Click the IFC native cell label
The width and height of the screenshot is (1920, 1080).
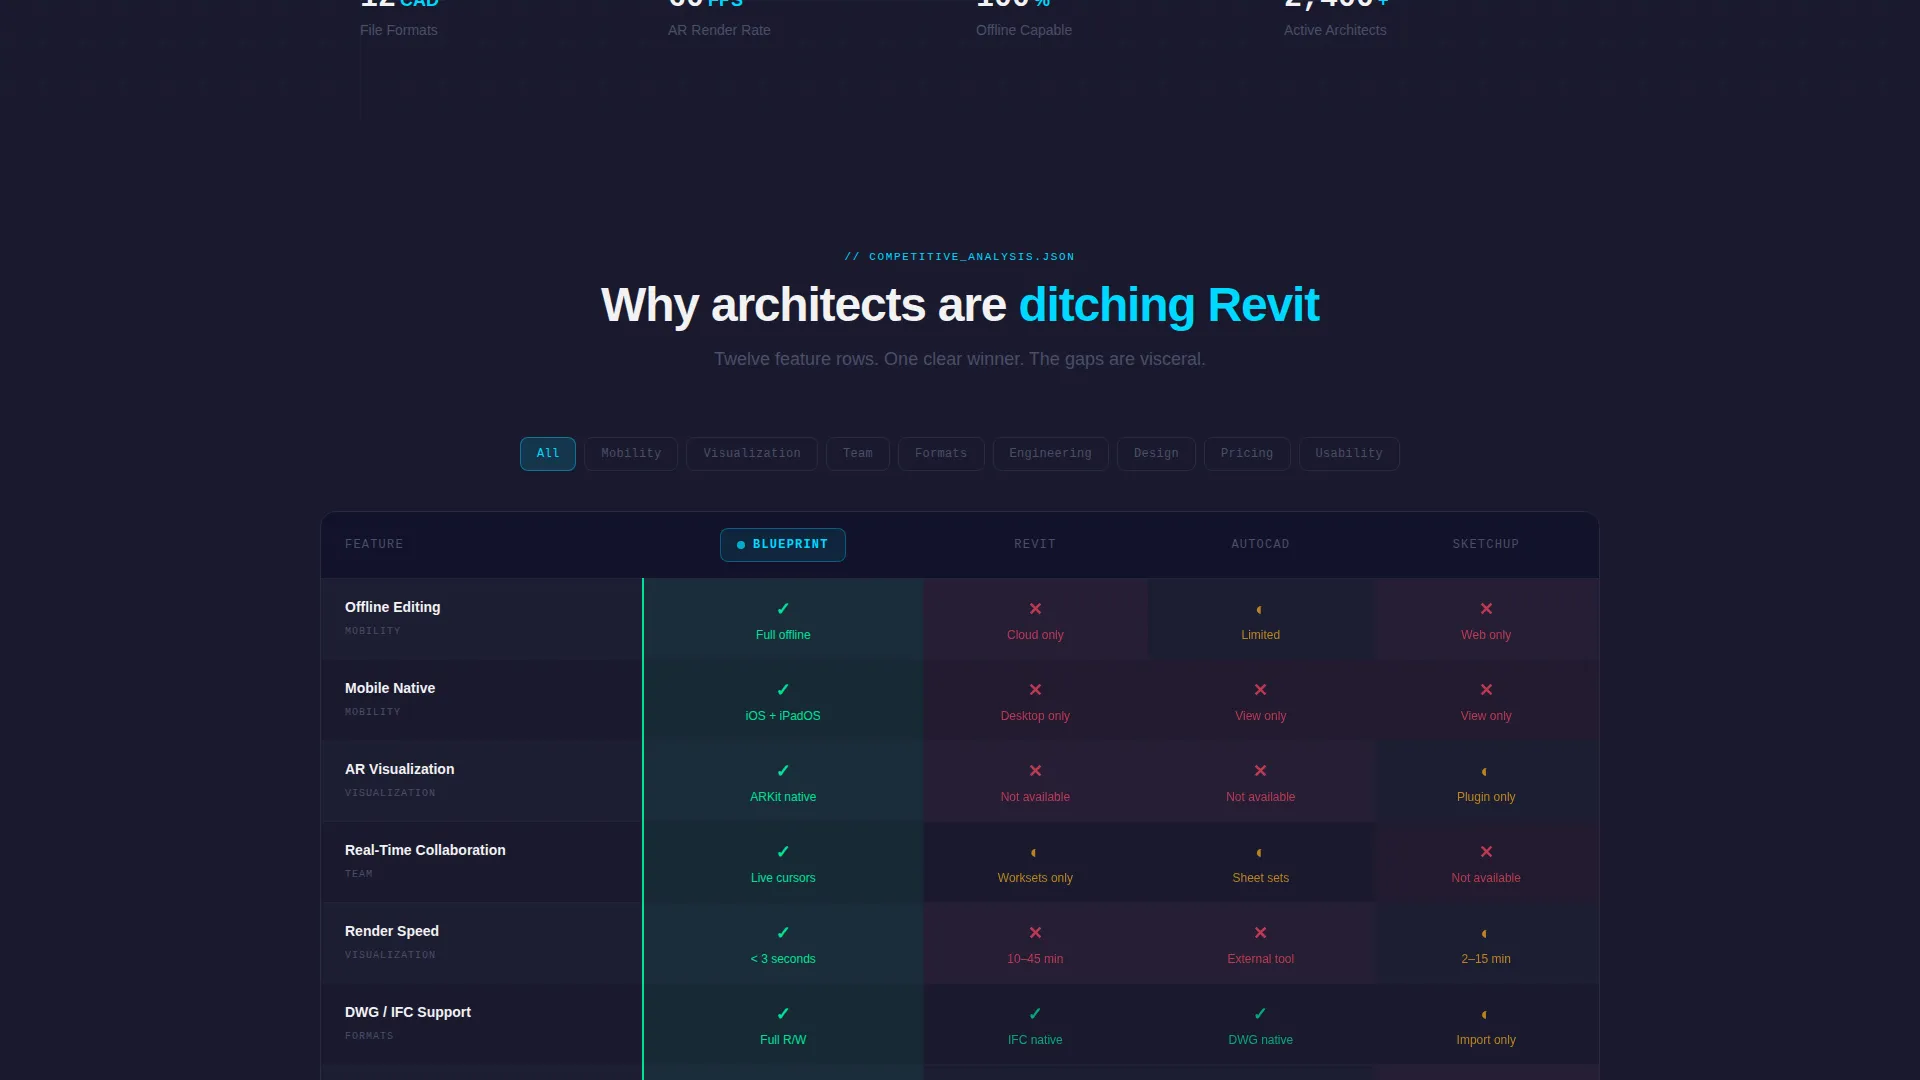coord(1035,1041)
